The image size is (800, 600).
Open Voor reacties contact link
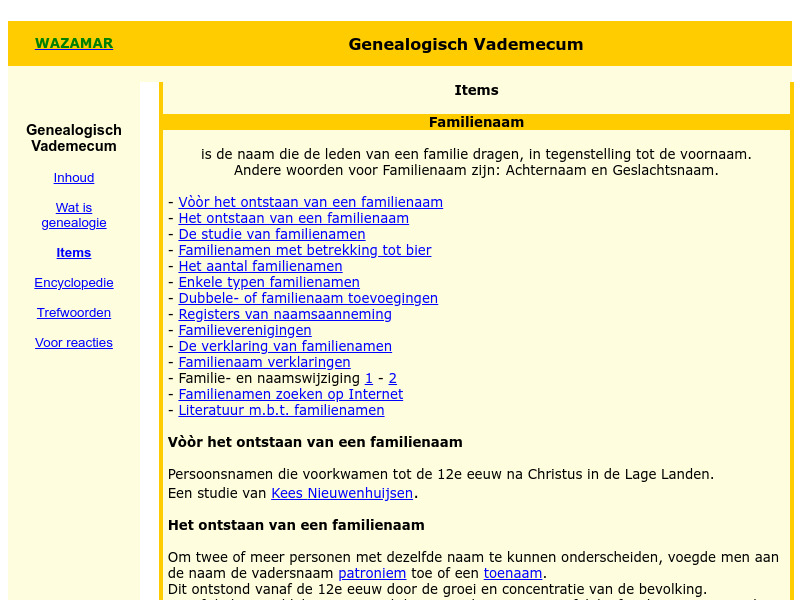[x=73, y=342]
